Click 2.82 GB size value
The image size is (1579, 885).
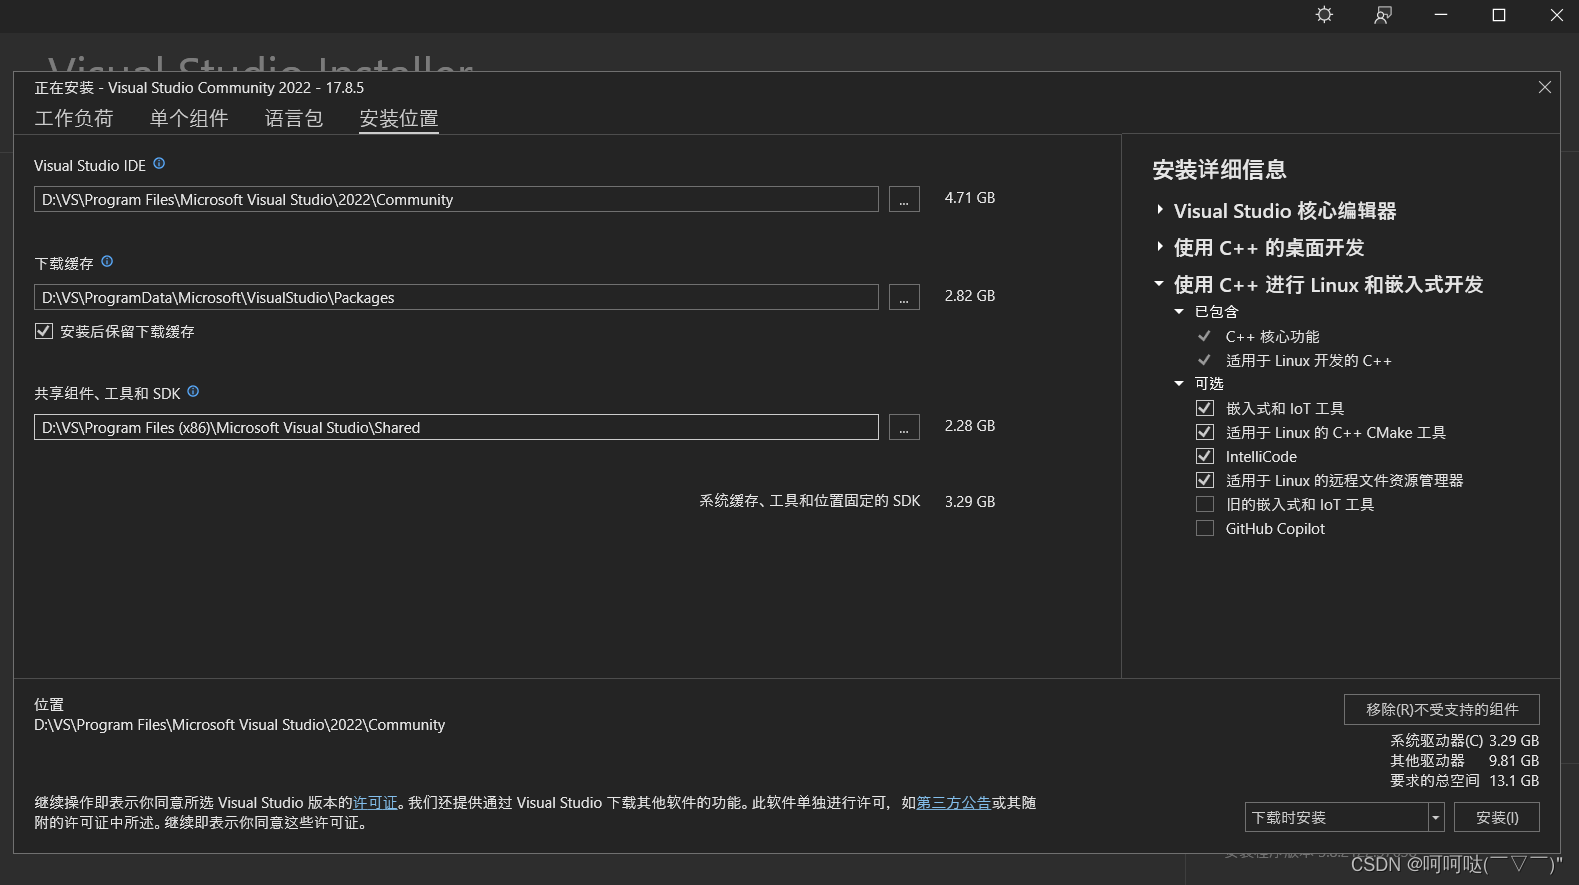coord(970,296)
